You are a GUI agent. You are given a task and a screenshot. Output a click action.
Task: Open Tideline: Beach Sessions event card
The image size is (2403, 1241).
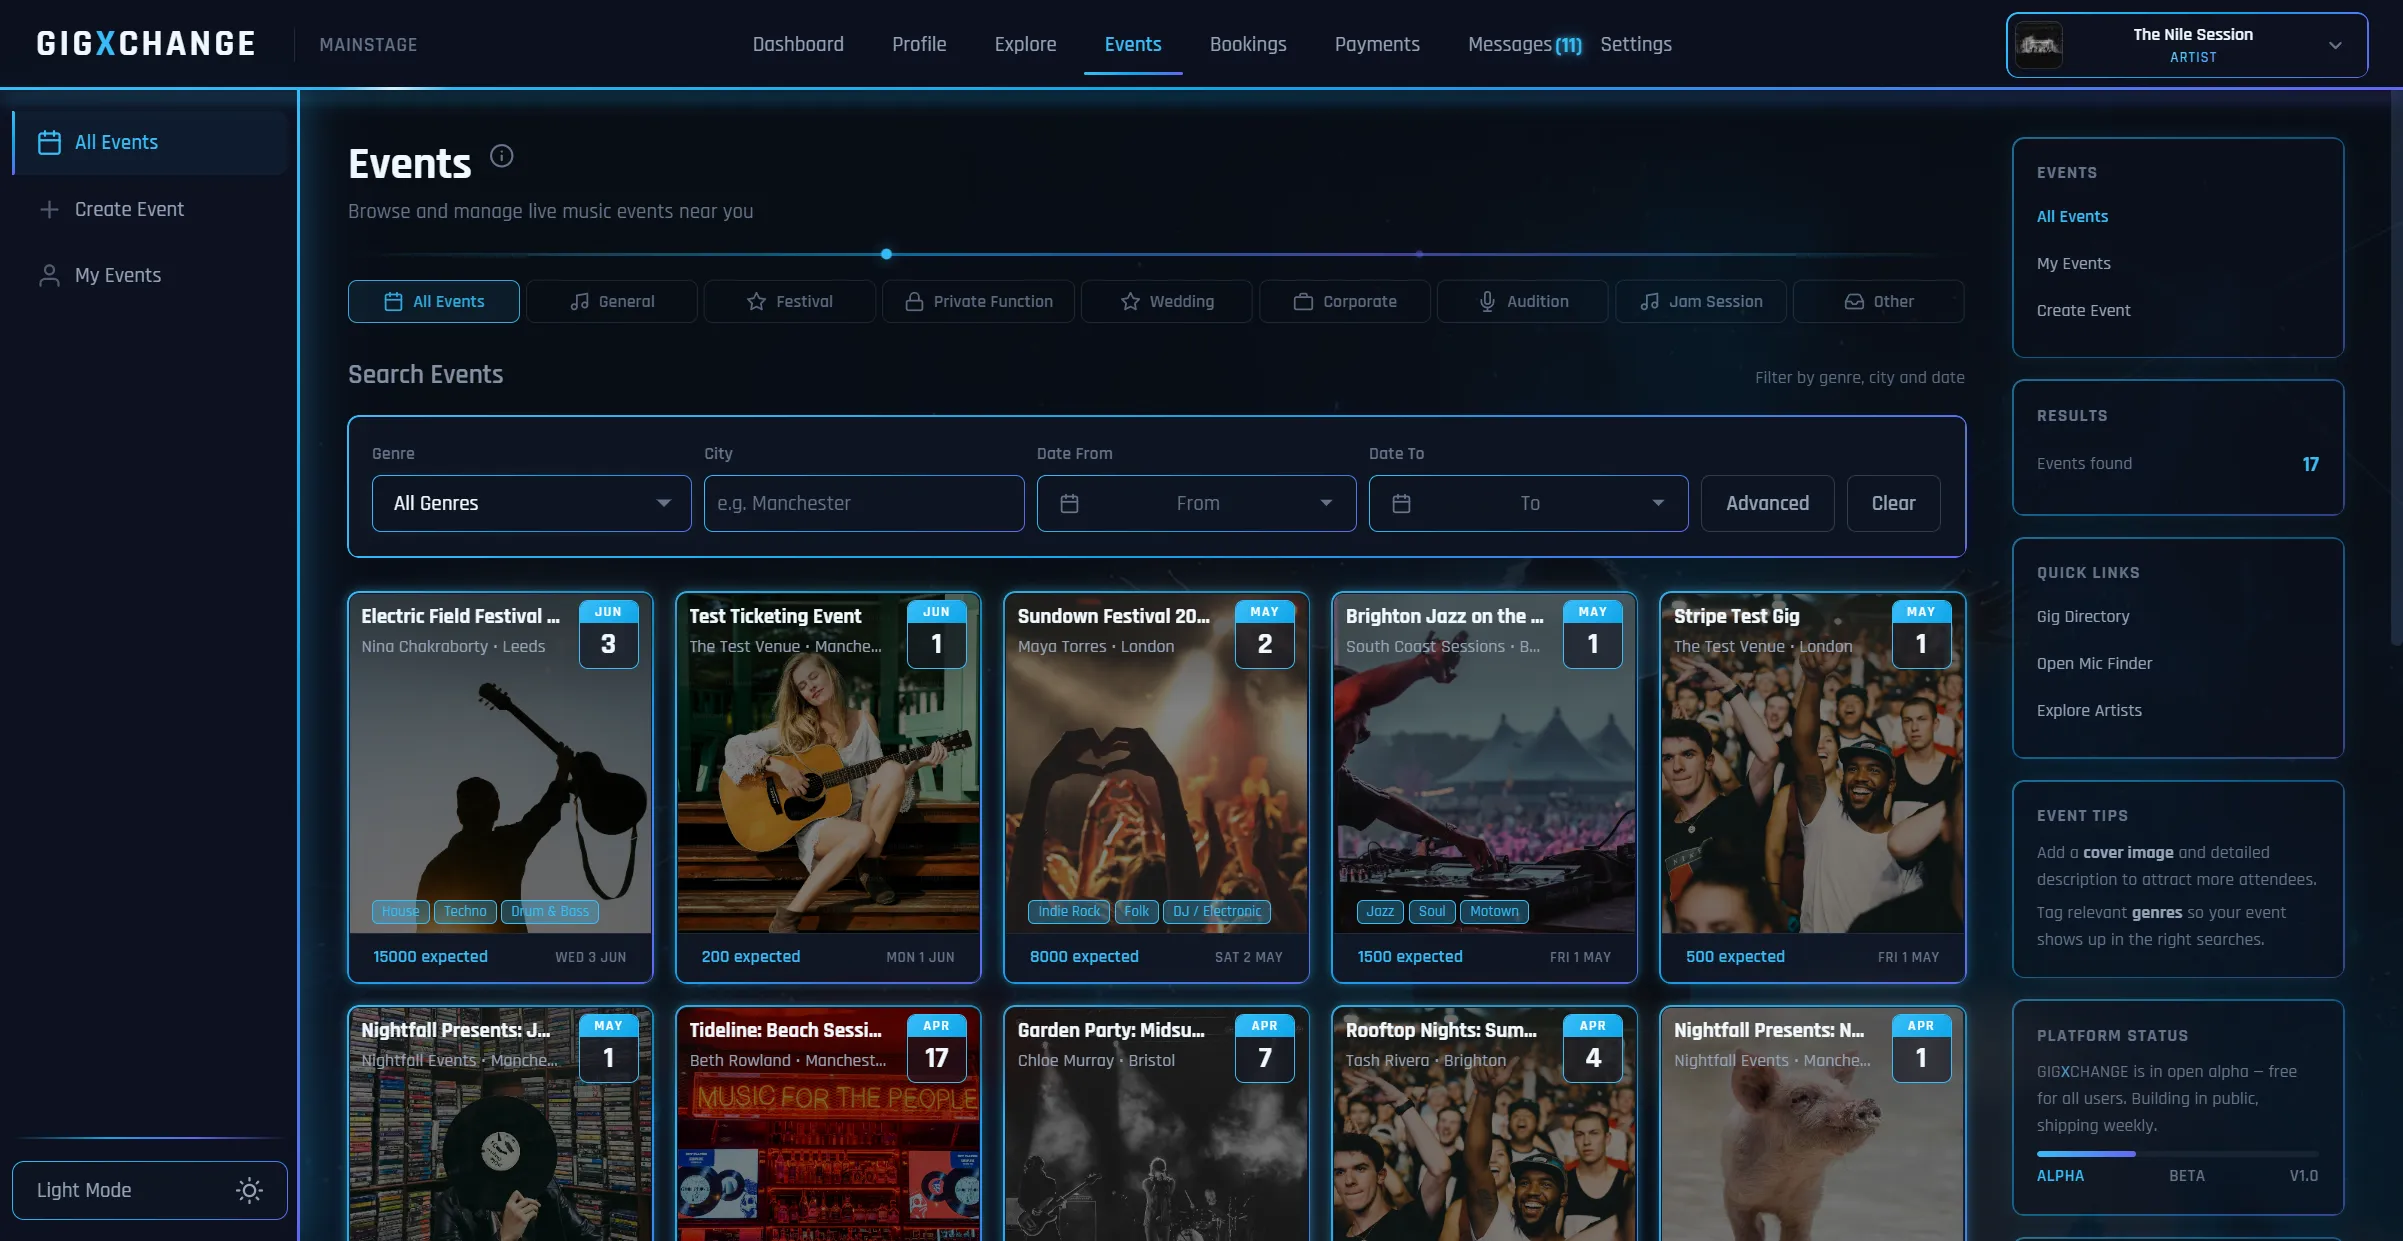pos(828,1124)
